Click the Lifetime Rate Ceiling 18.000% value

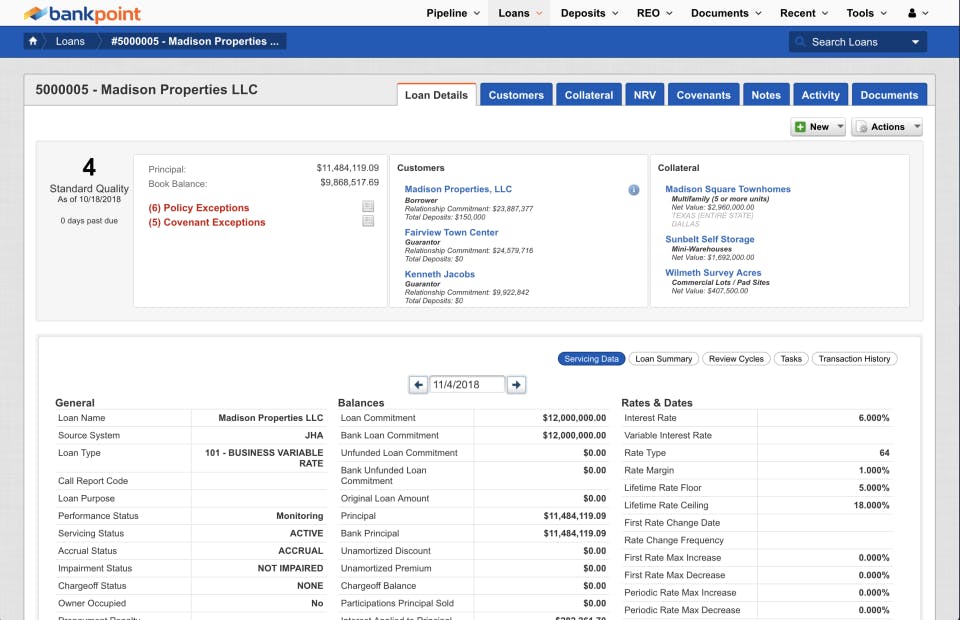pyautogui.click(x=871, y=506)
